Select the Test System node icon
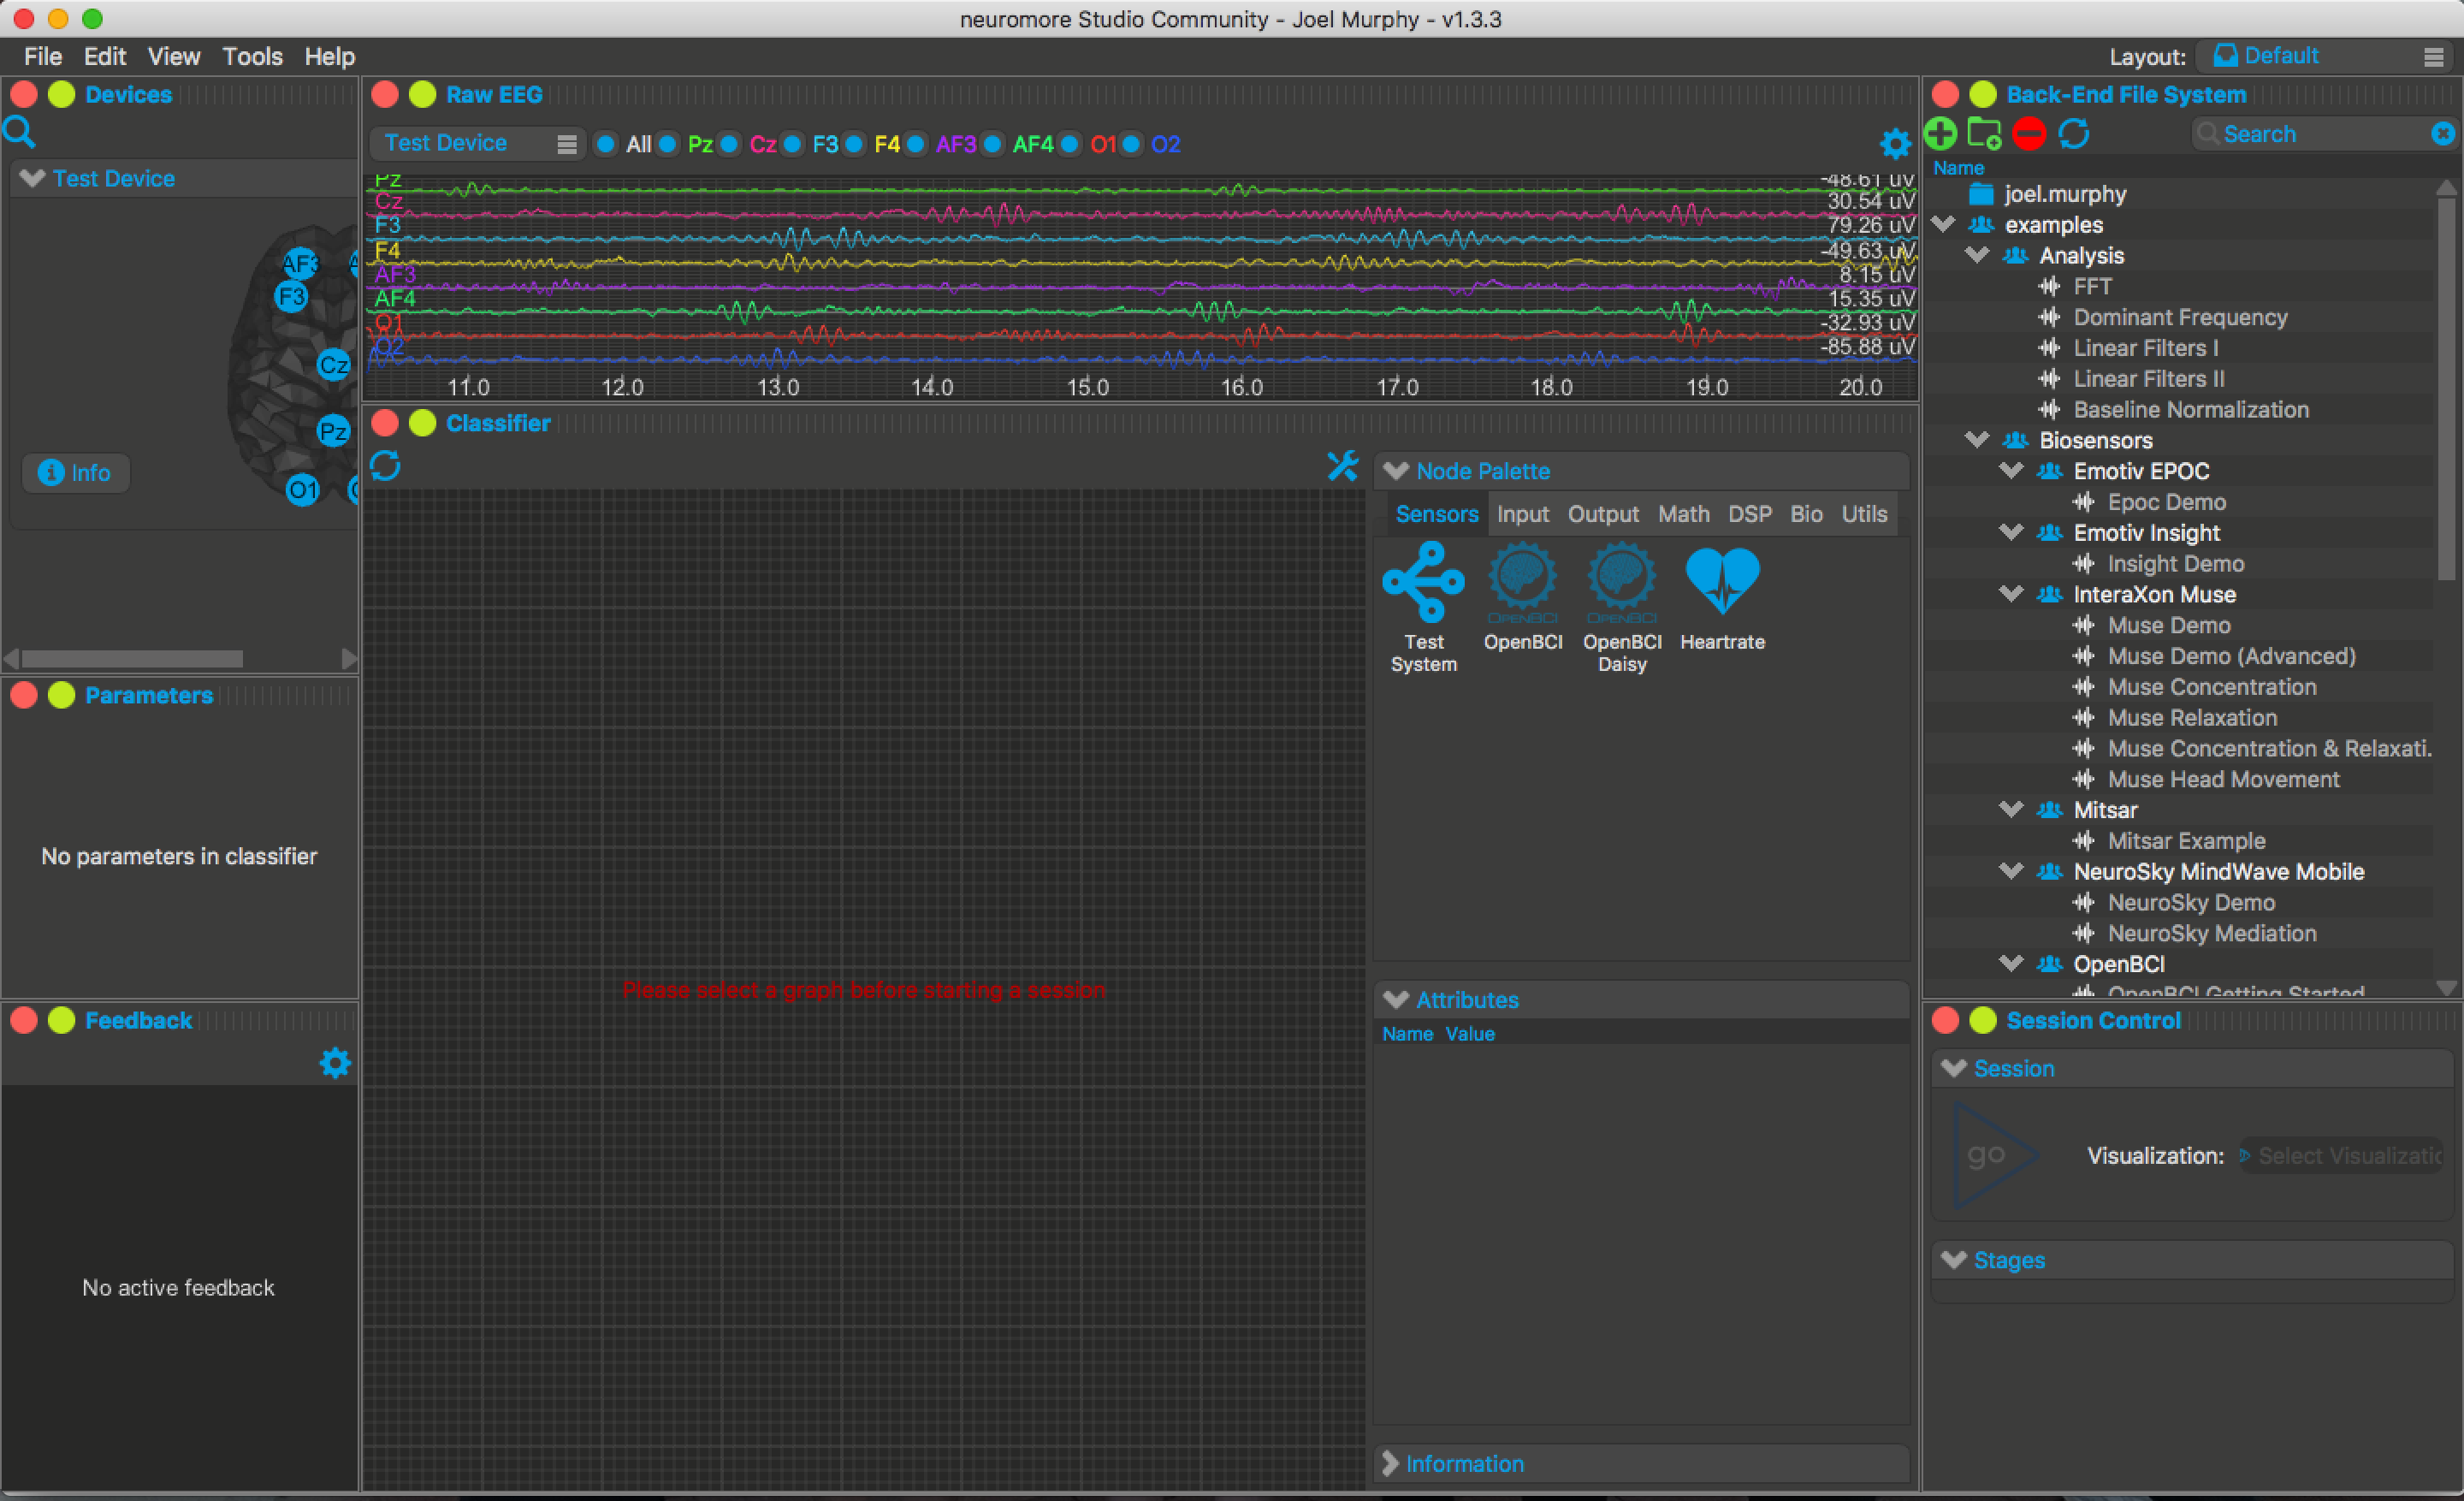 [x=1423, y=581]
